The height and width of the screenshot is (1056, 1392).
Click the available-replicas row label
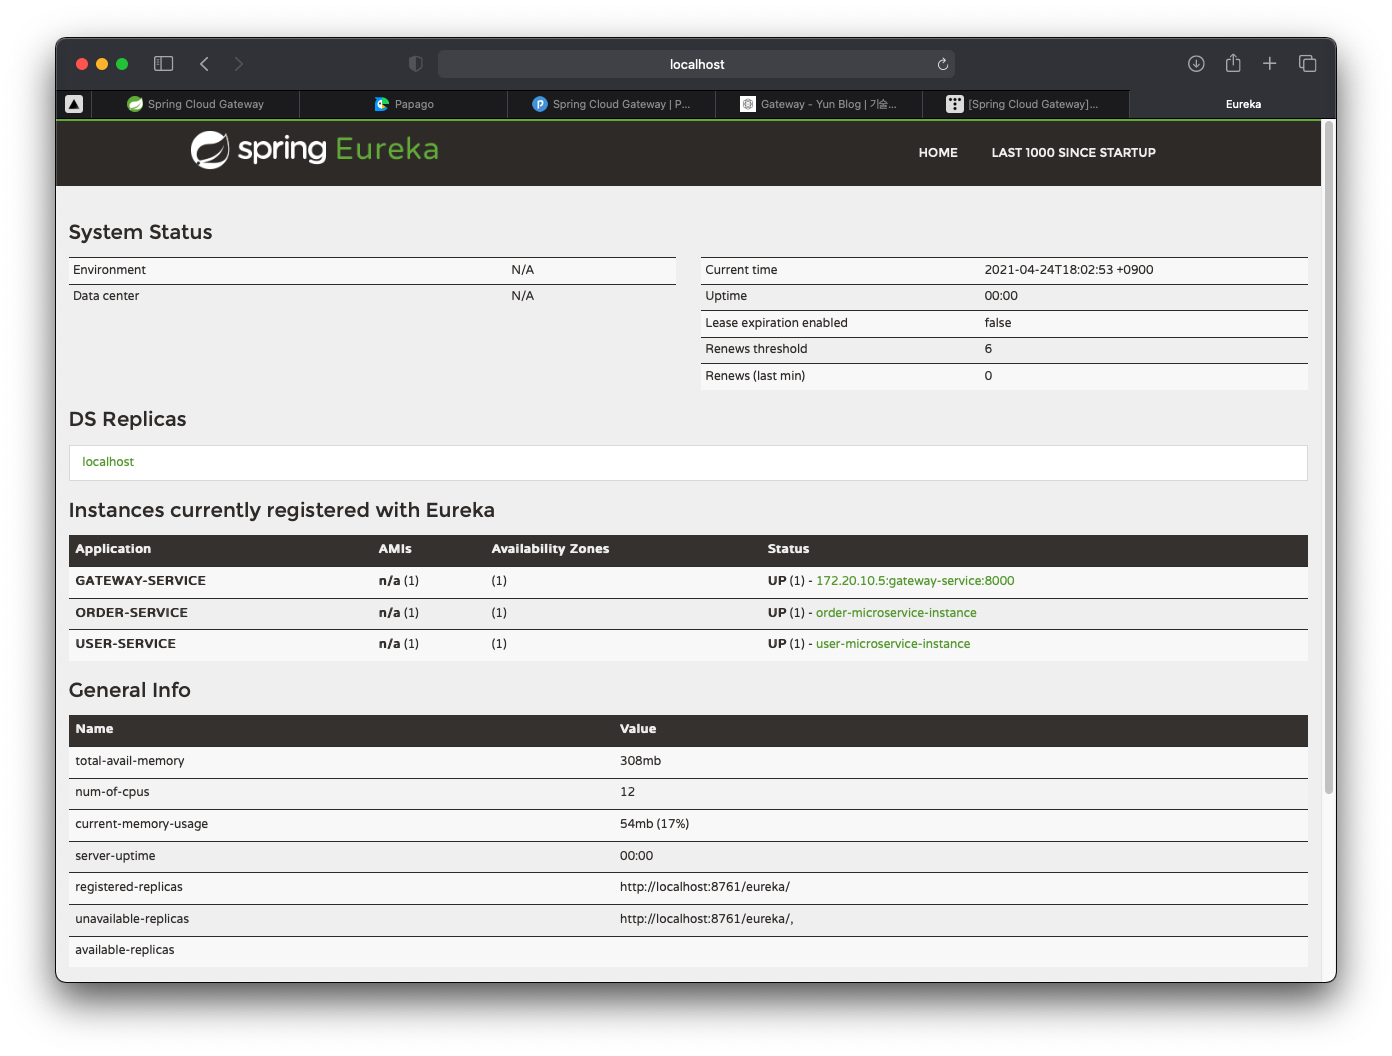click(124, 950)
